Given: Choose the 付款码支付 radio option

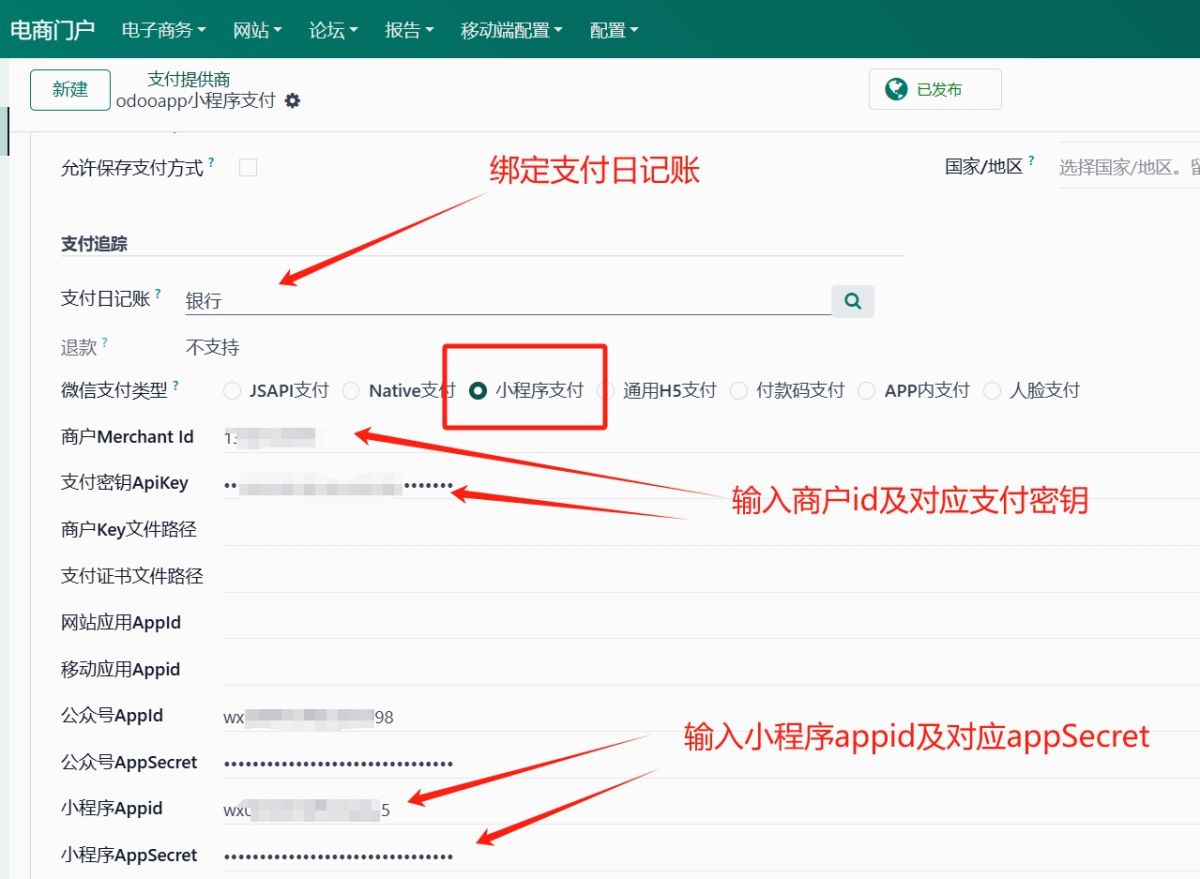Looking at the screenshot, I should (x=739, y=391).
